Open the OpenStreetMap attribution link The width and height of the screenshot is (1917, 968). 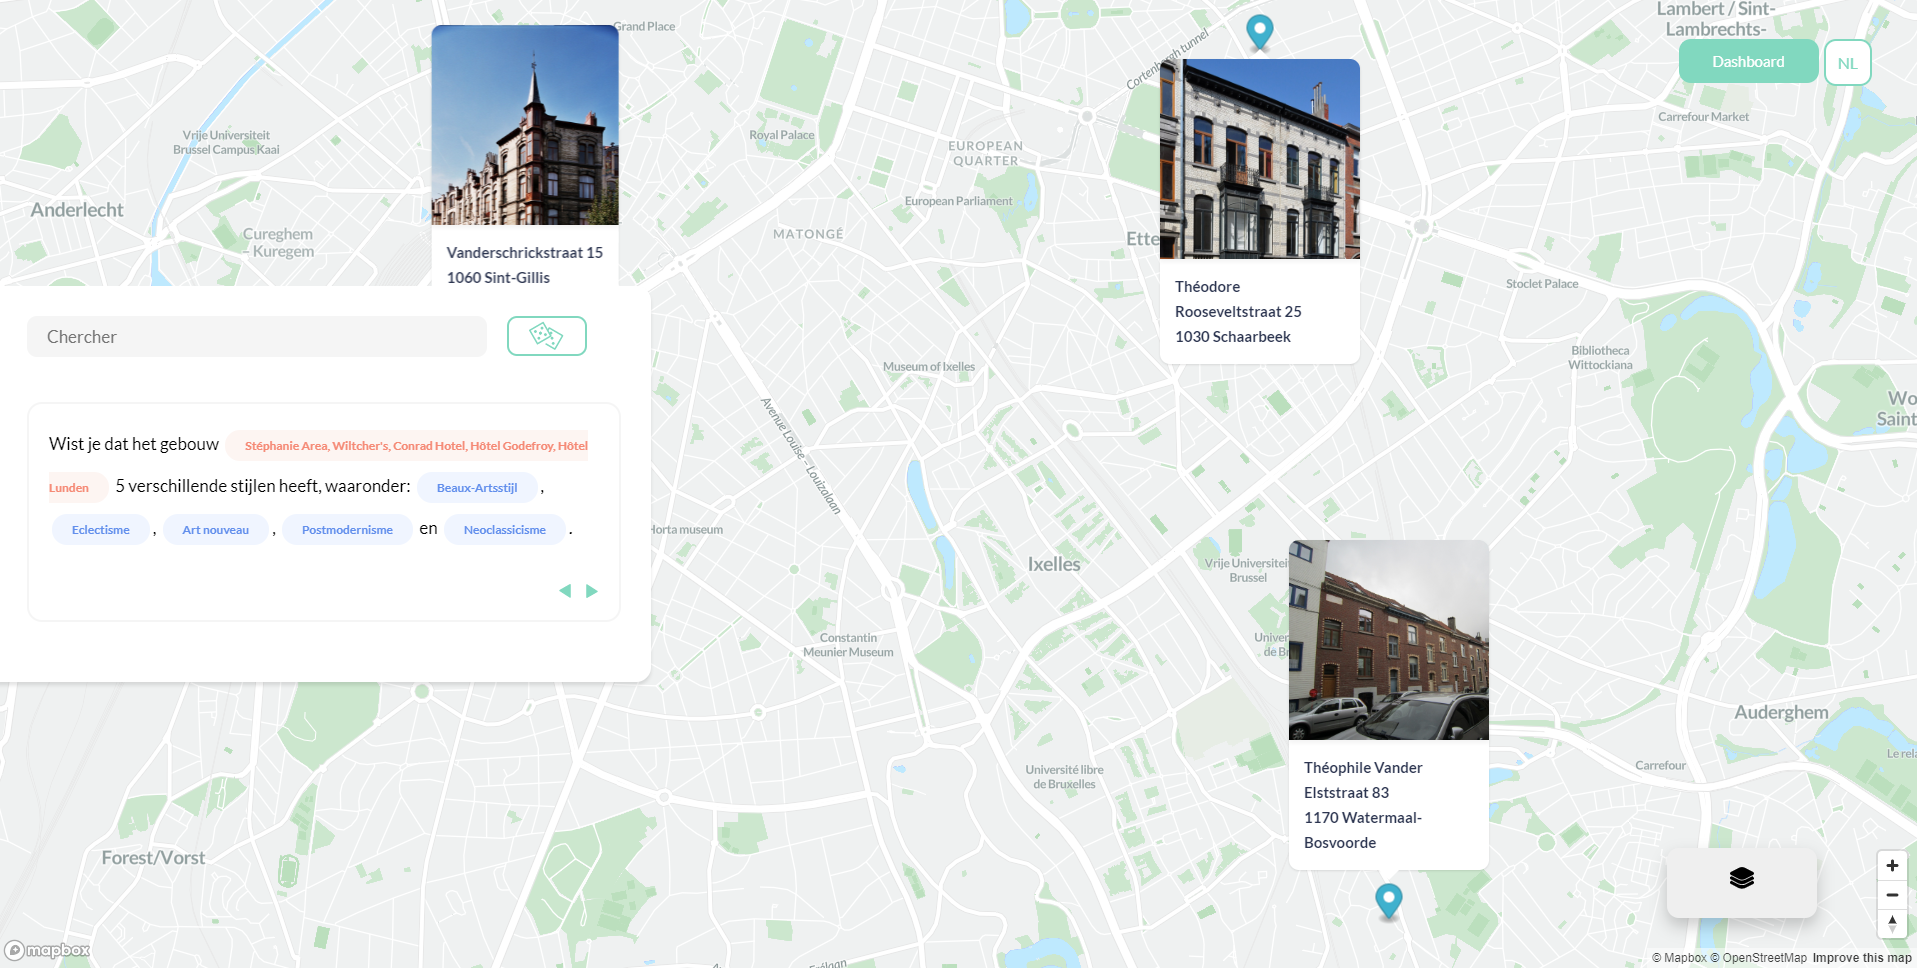pyautogui.click(x=1758, y=958)
